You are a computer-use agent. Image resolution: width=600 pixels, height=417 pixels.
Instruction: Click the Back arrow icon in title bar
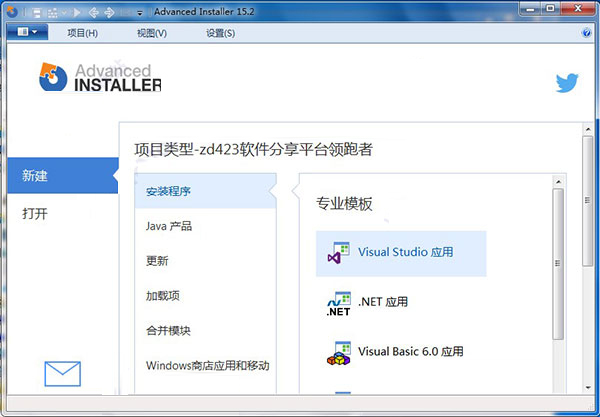coord(94,13)
